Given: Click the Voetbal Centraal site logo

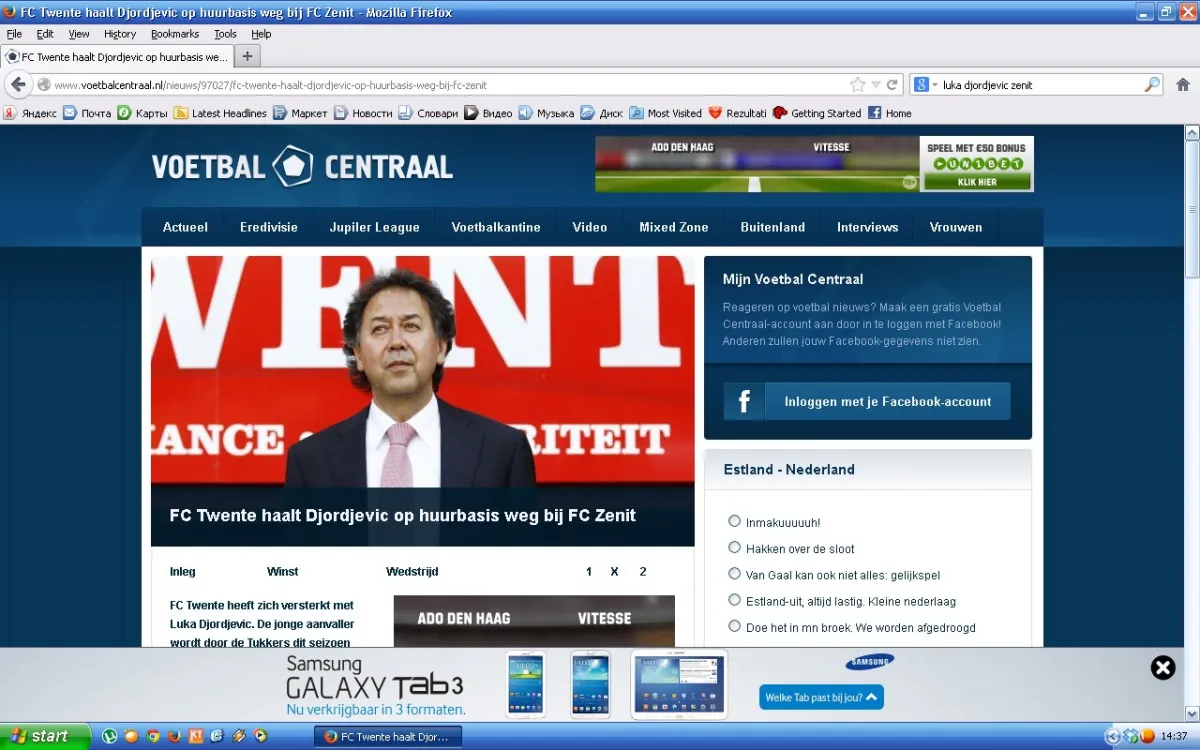Looking at the screenshot, I should click(302, 166).
